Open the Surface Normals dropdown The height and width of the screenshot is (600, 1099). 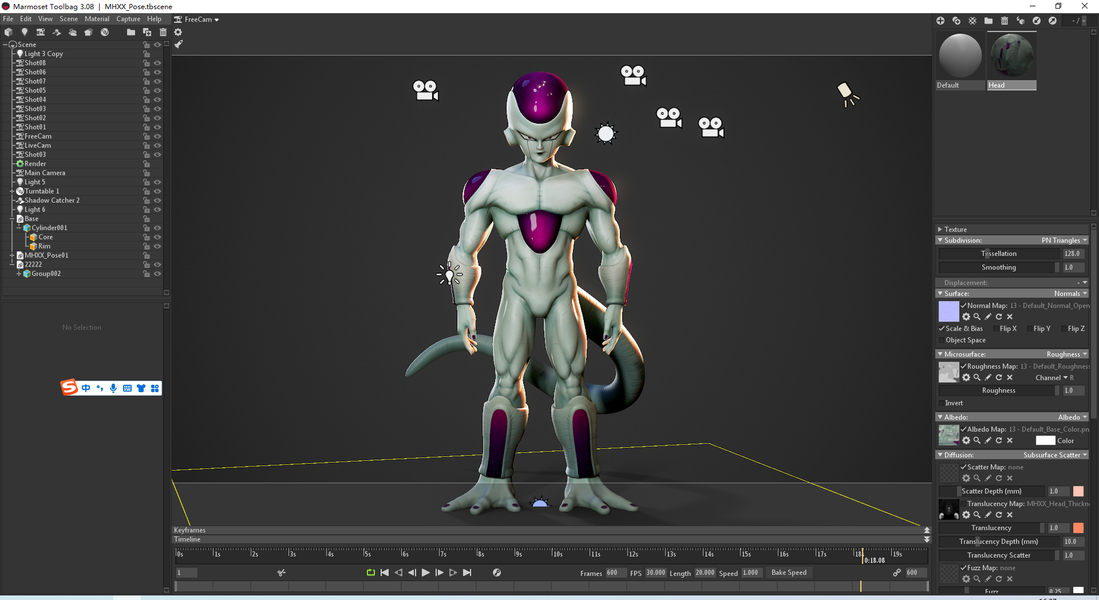(1070, 294)
